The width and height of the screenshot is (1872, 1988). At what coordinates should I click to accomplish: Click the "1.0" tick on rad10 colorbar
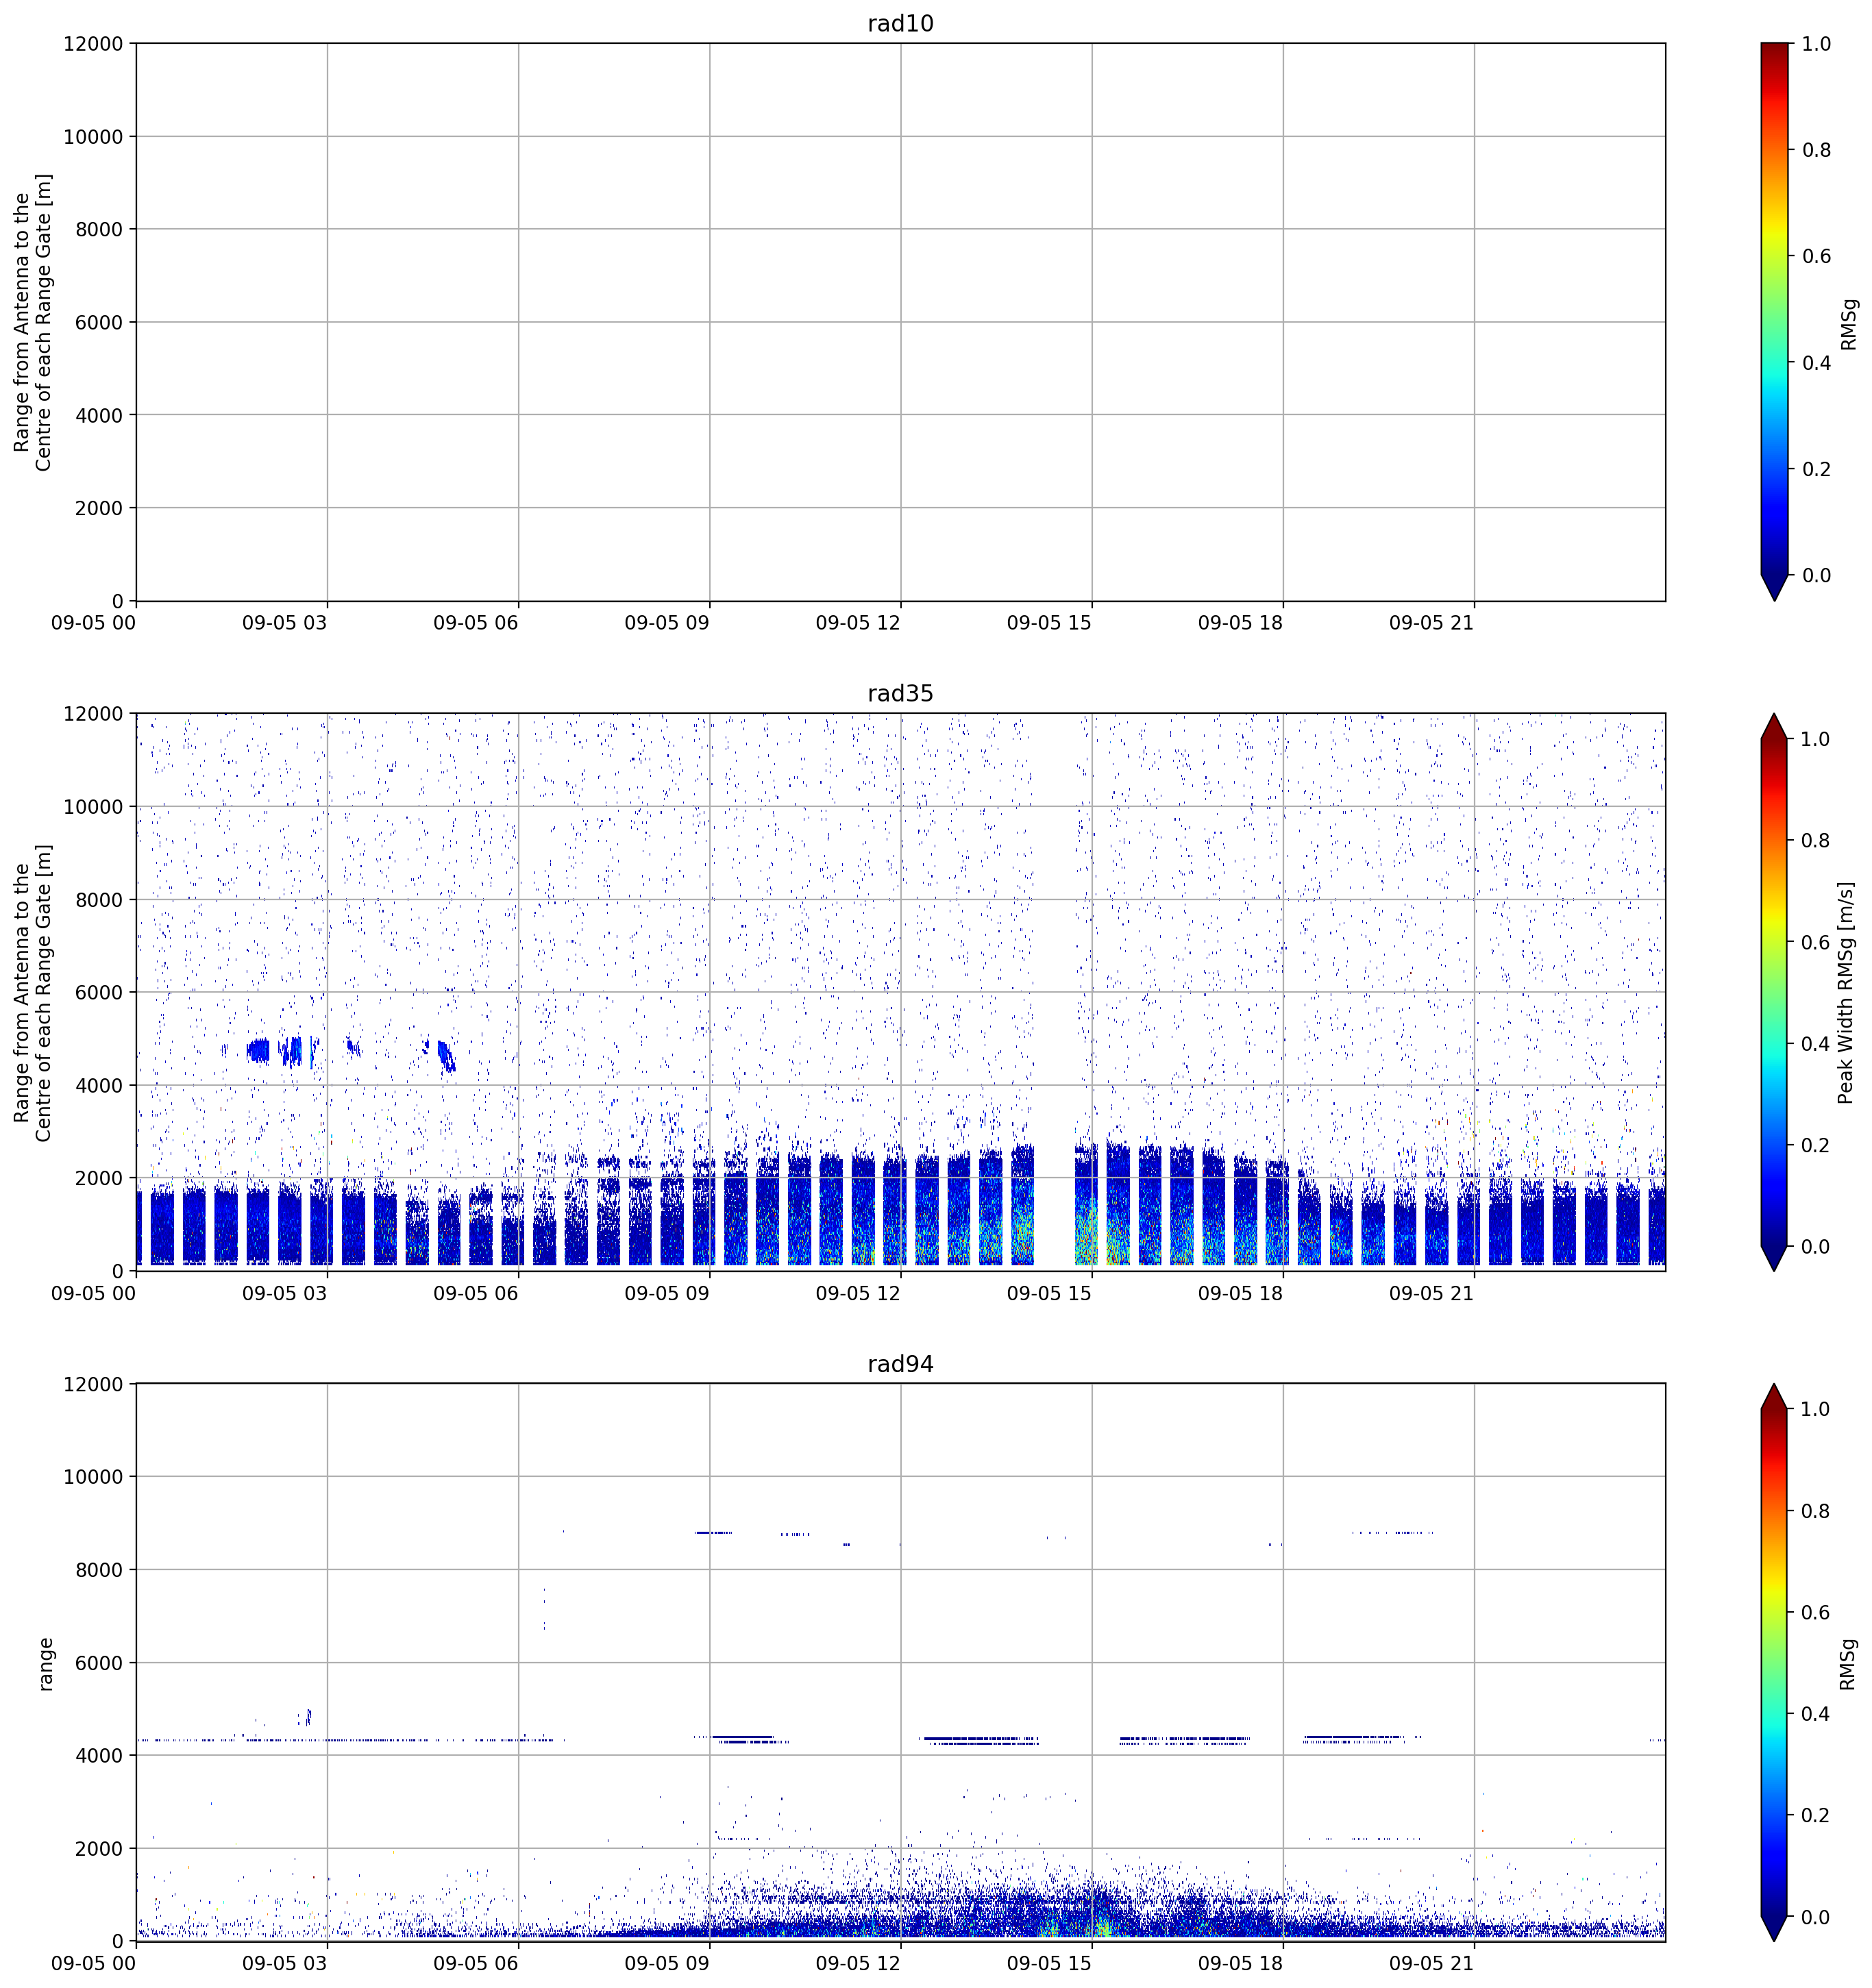click(x=1816, y=44)
